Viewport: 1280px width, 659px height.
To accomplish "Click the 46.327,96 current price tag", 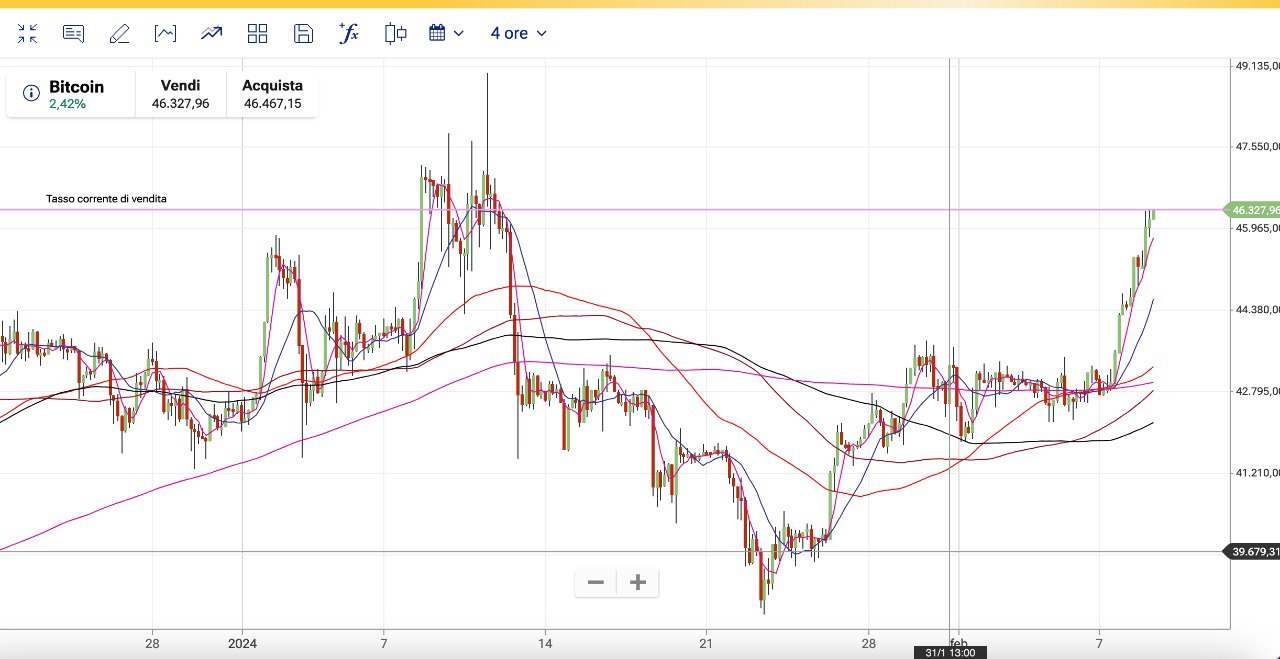I will (x=1252, y=210).
